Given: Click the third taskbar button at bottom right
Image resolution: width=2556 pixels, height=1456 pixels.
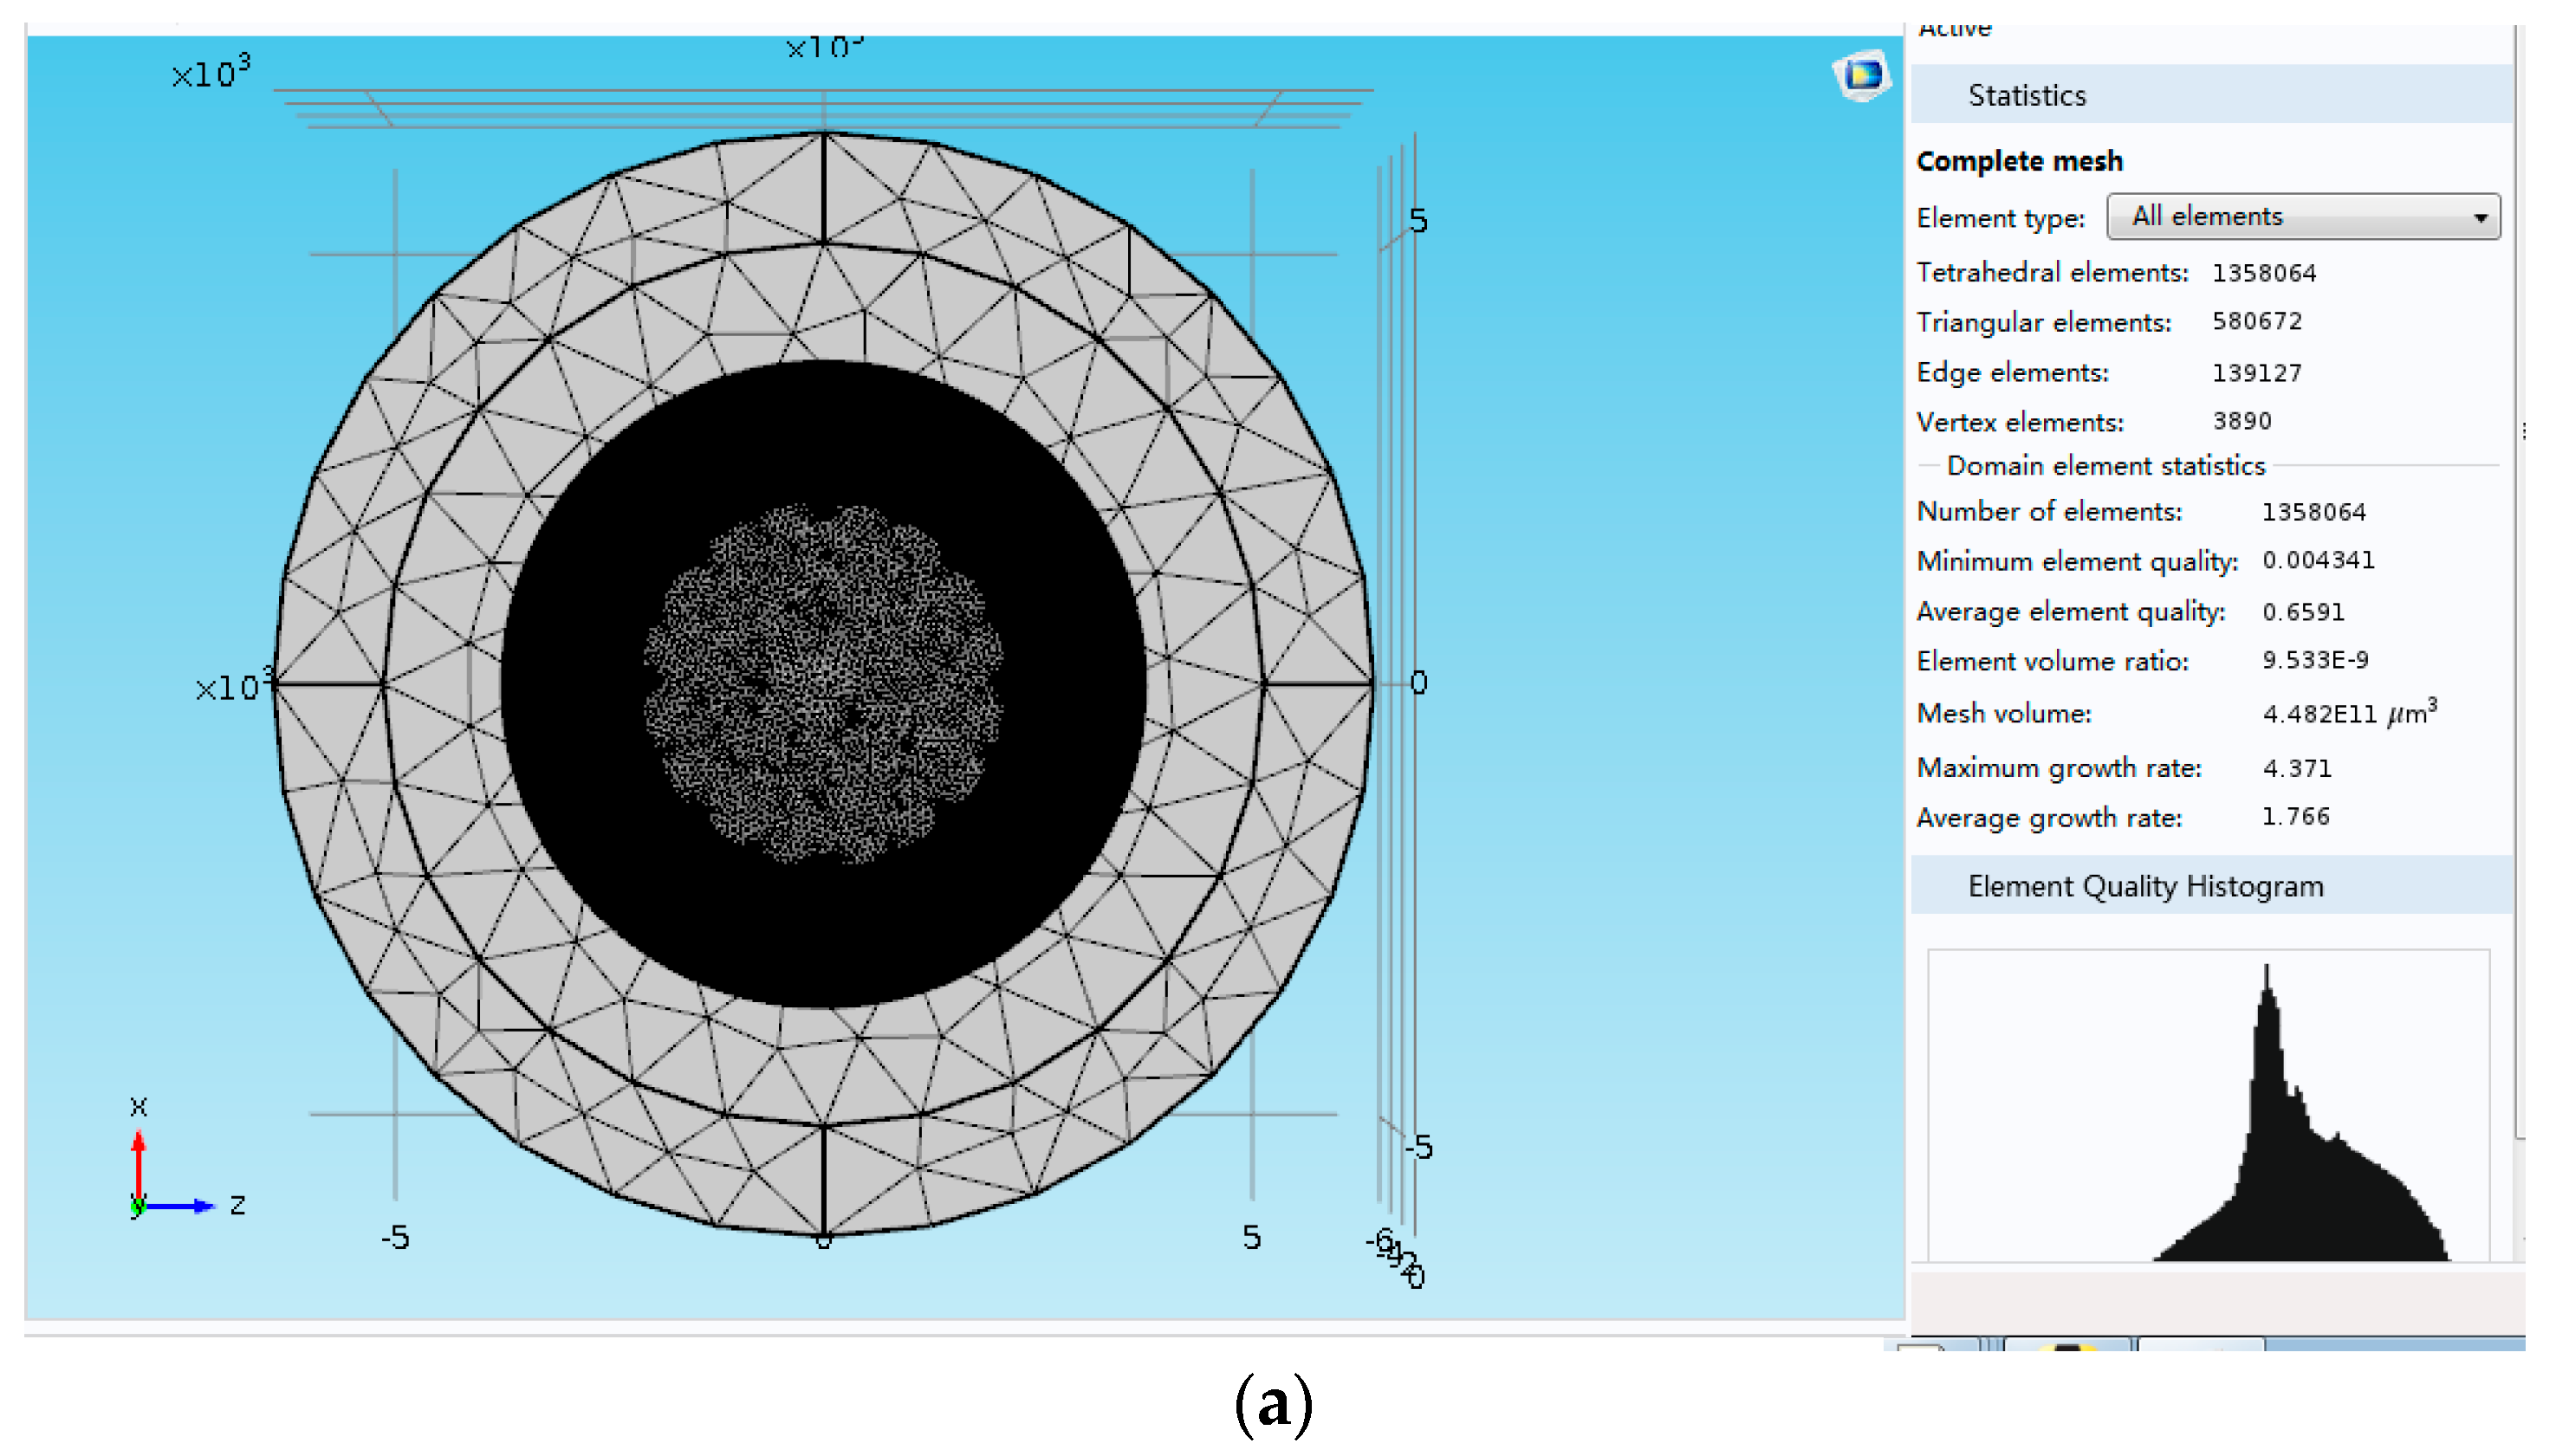Looking at the screenshot, I should tap(2200, 1346).
